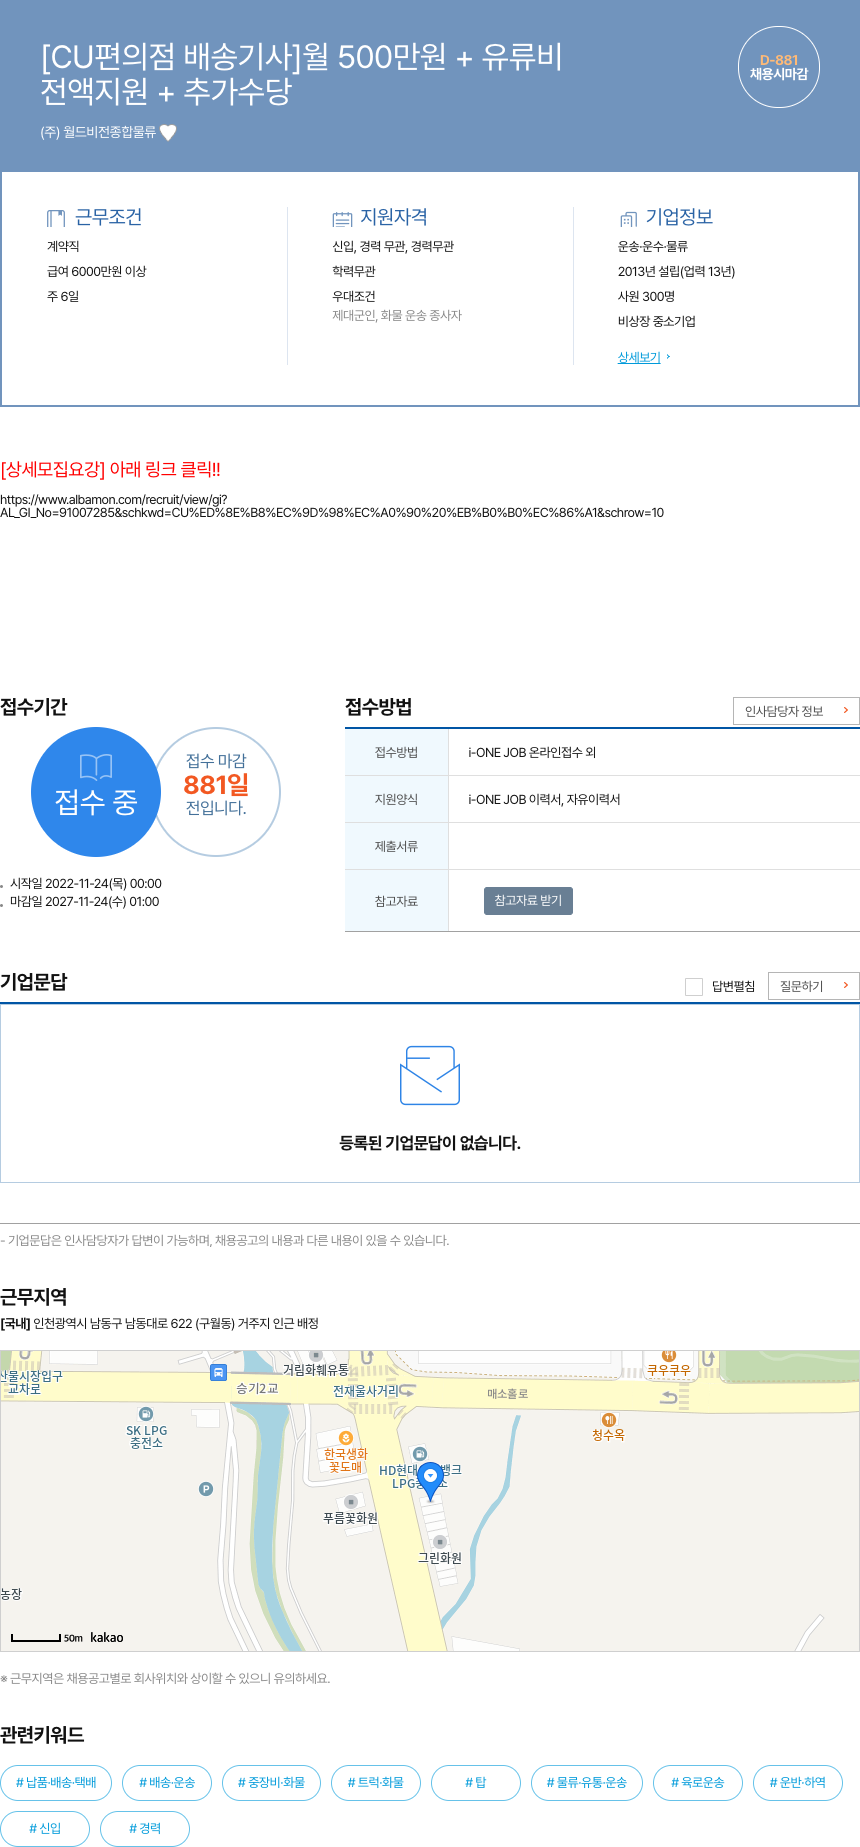Click the i-ONE JOB 이력서, 자유이력서 cell
Viewport: 860px width, 1847px height.
[544, 799]
